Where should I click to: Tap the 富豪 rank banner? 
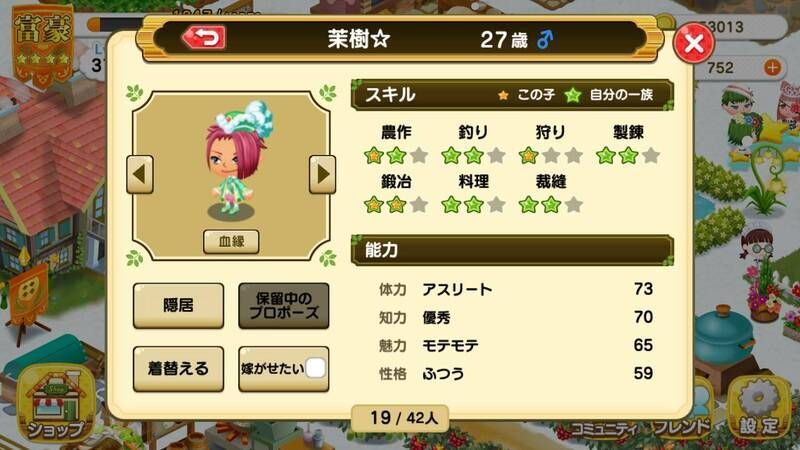click(43, 44)
